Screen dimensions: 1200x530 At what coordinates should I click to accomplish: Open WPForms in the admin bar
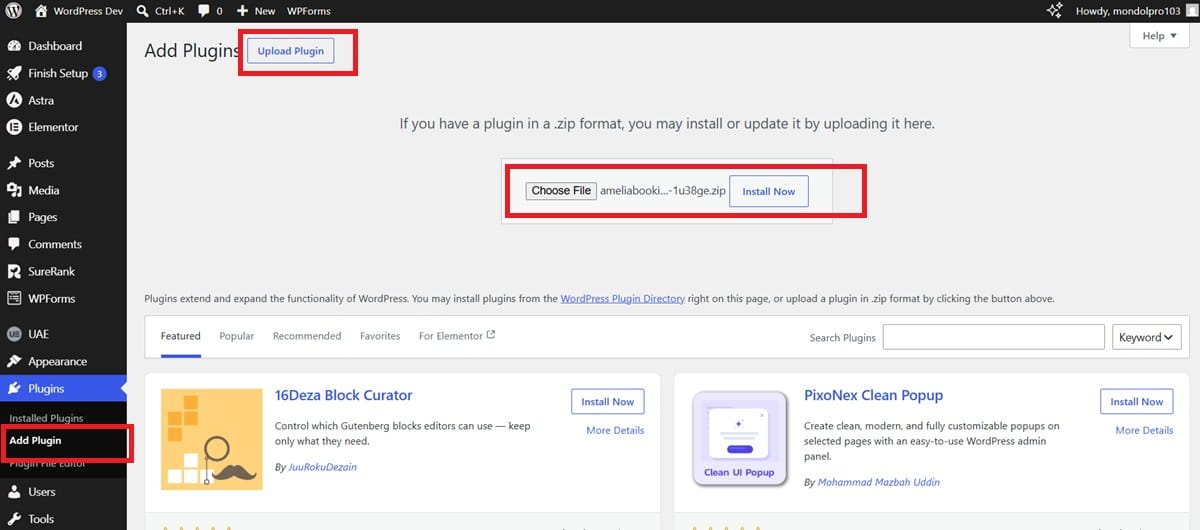310,11
